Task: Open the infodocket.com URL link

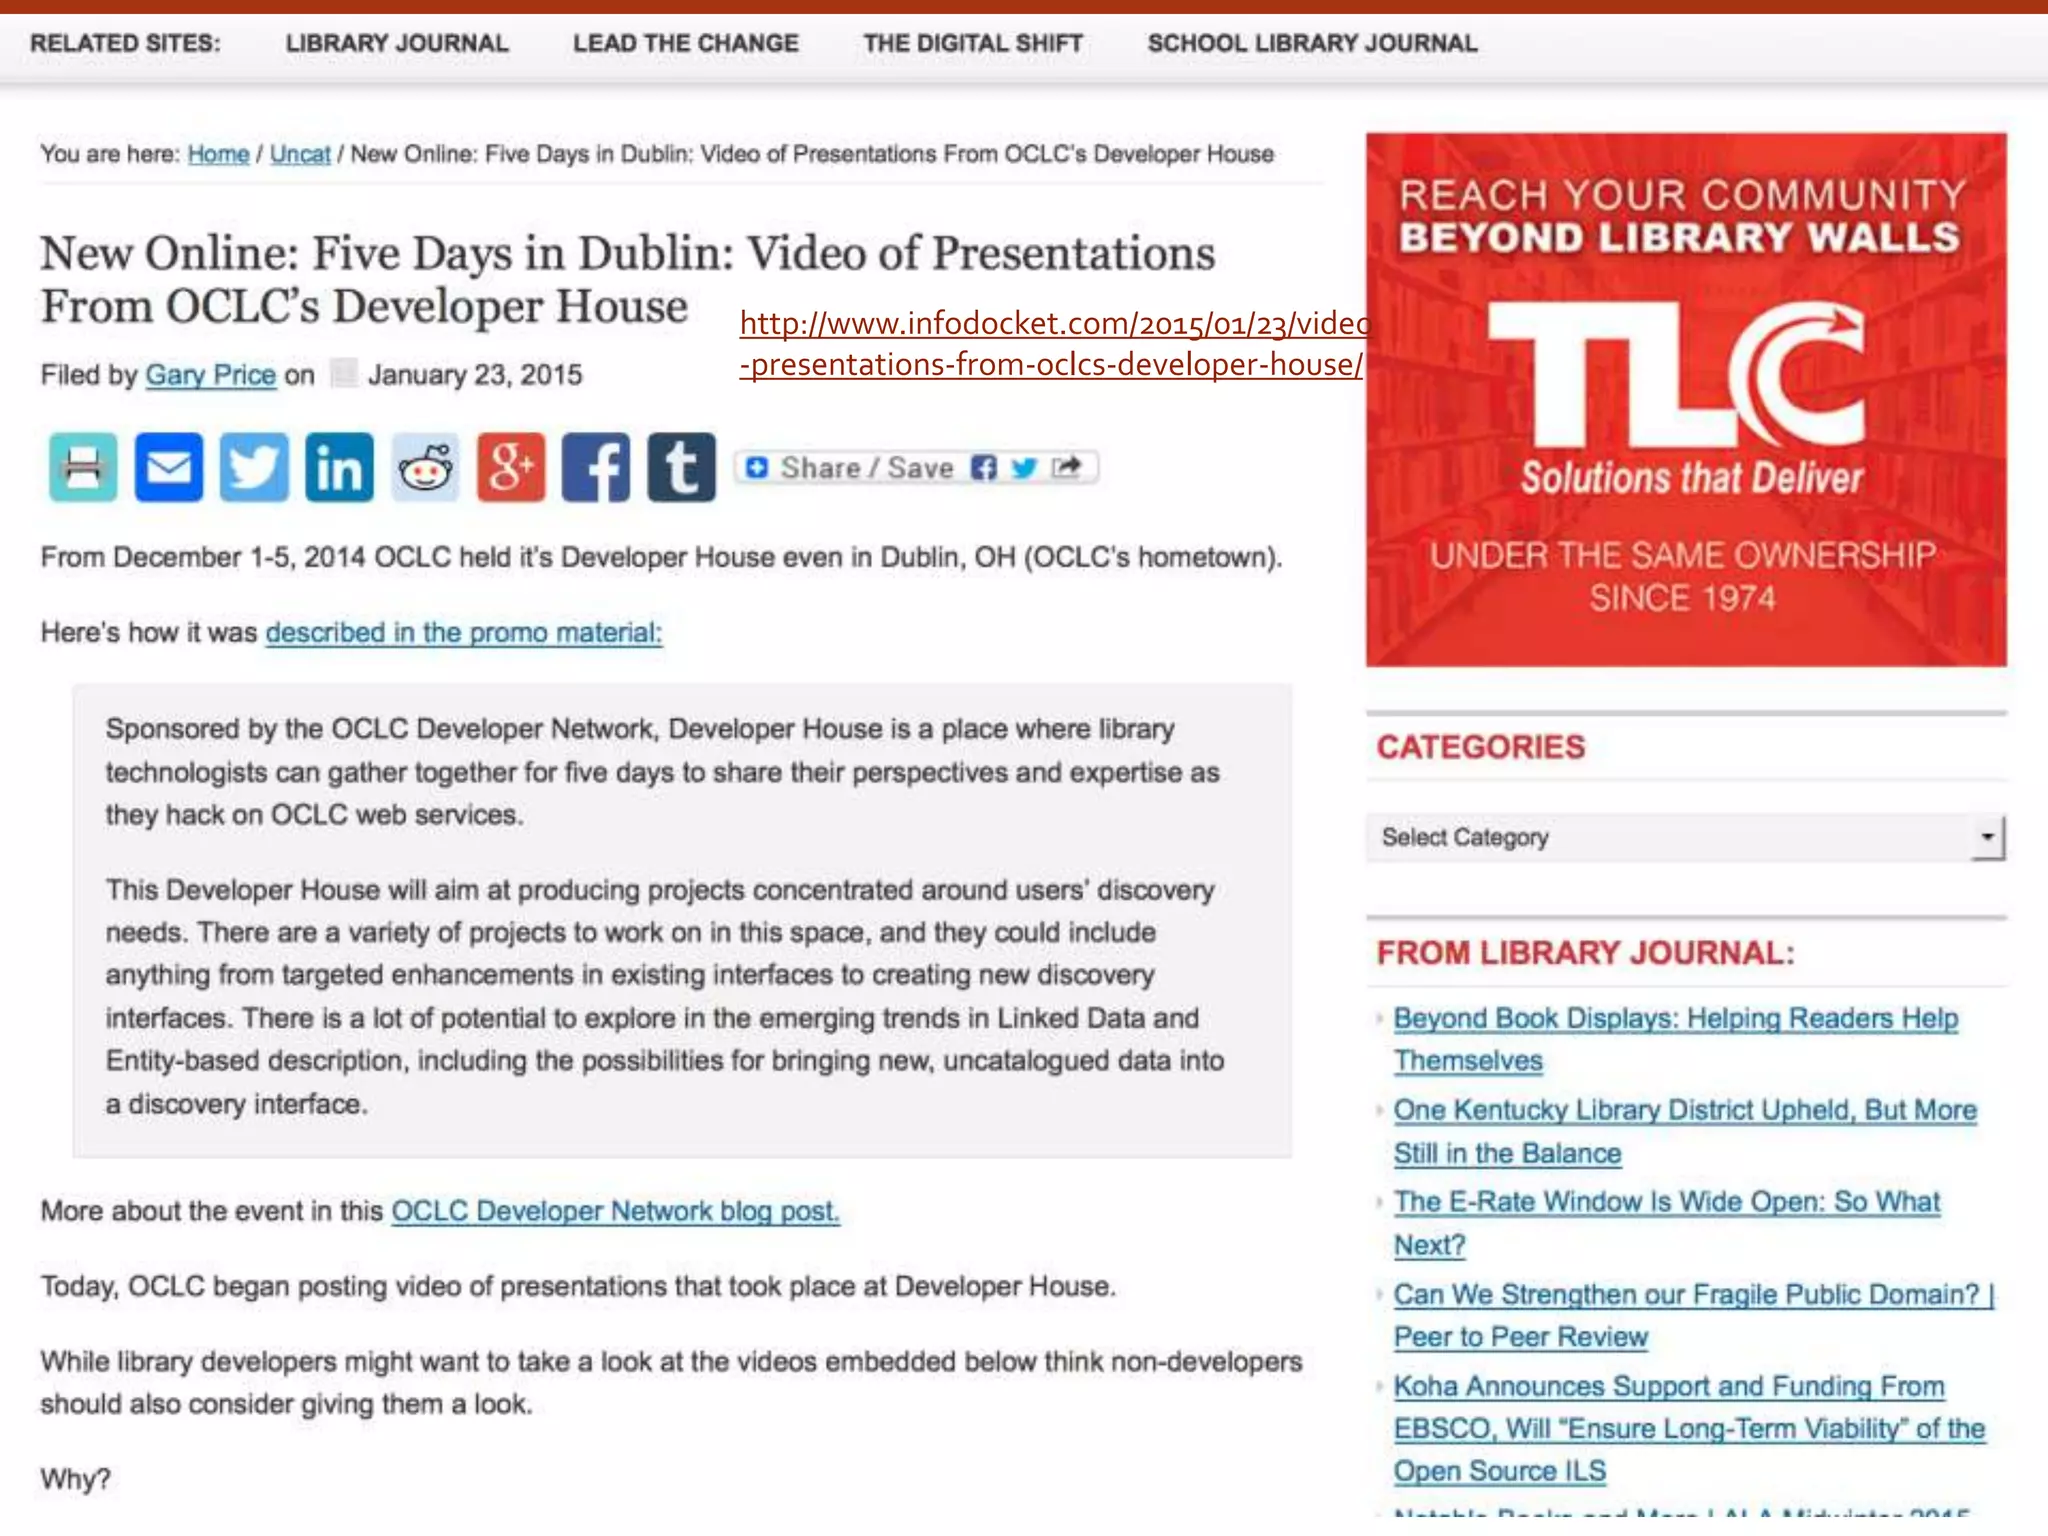Action: click(x=1053, y=343)
